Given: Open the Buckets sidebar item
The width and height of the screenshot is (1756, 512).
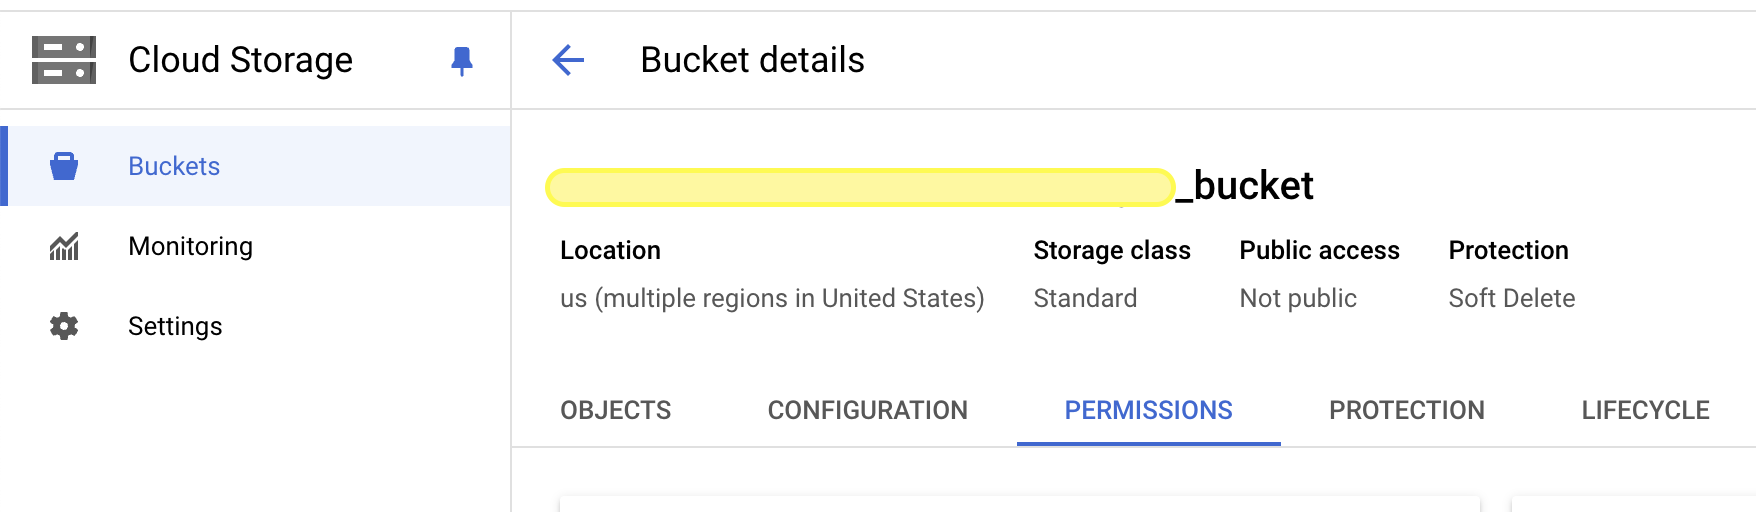Looking at the screenshot, I should tap(174, 166).
